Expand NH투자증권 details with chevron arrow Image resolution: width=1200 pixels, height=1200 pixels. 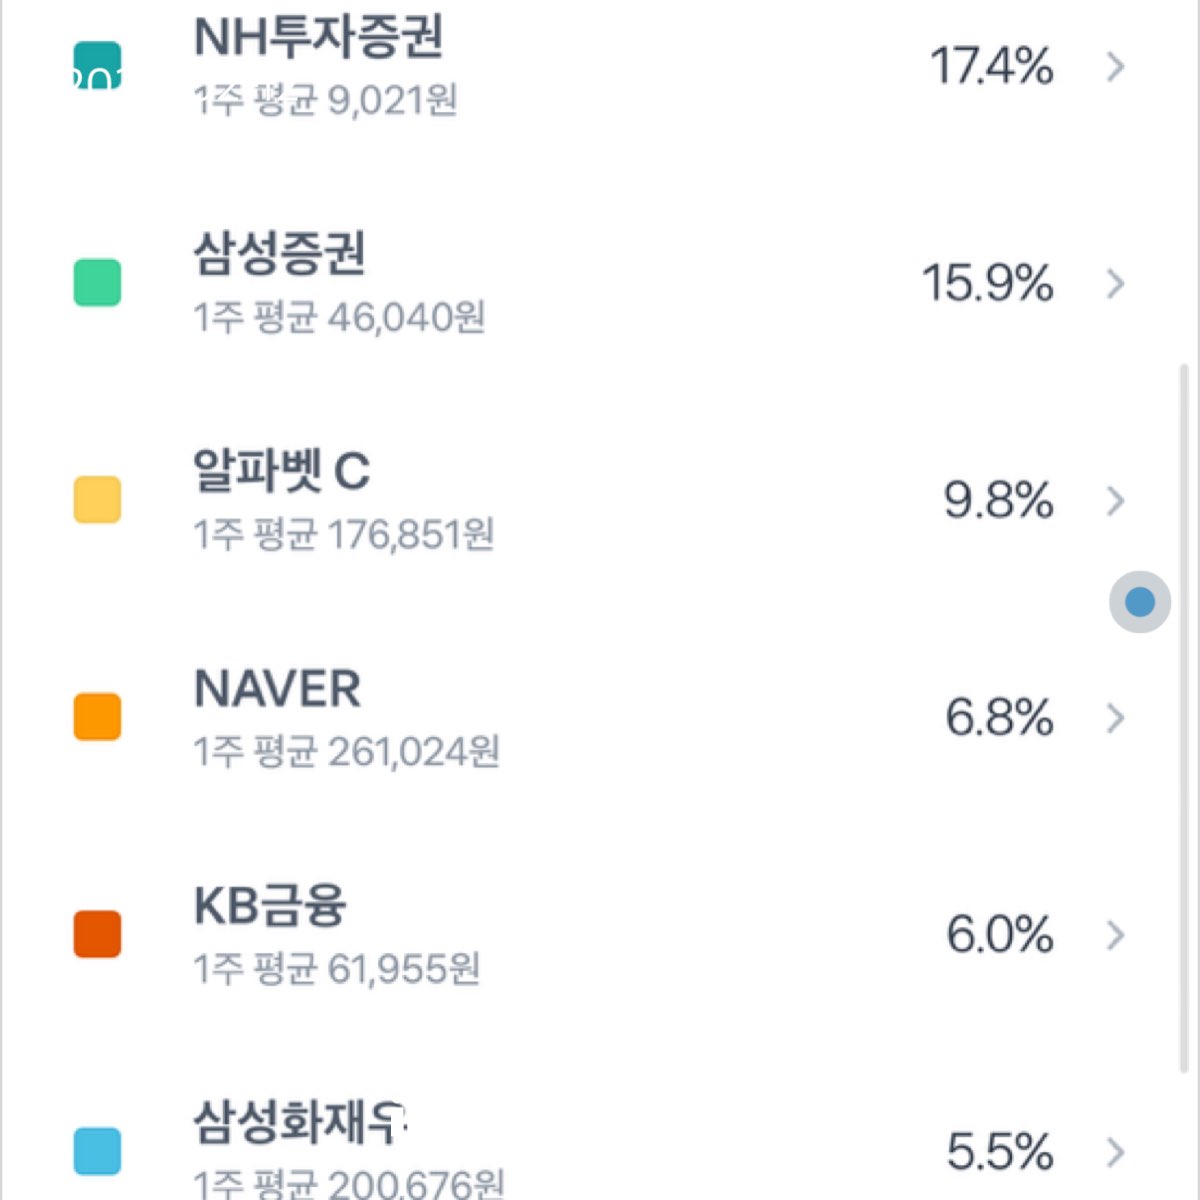pyautogui.click(x=1115, y=67)
